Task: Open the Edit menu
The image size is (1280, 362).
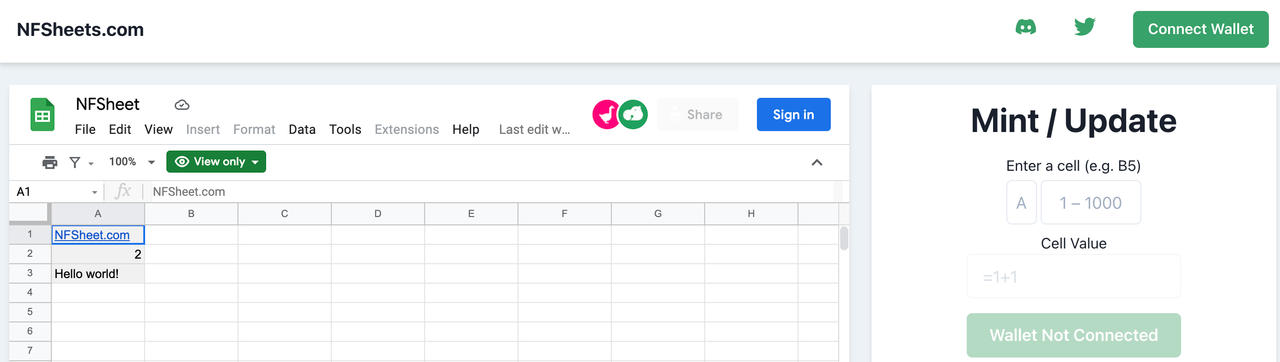Action: pos(120,129)
